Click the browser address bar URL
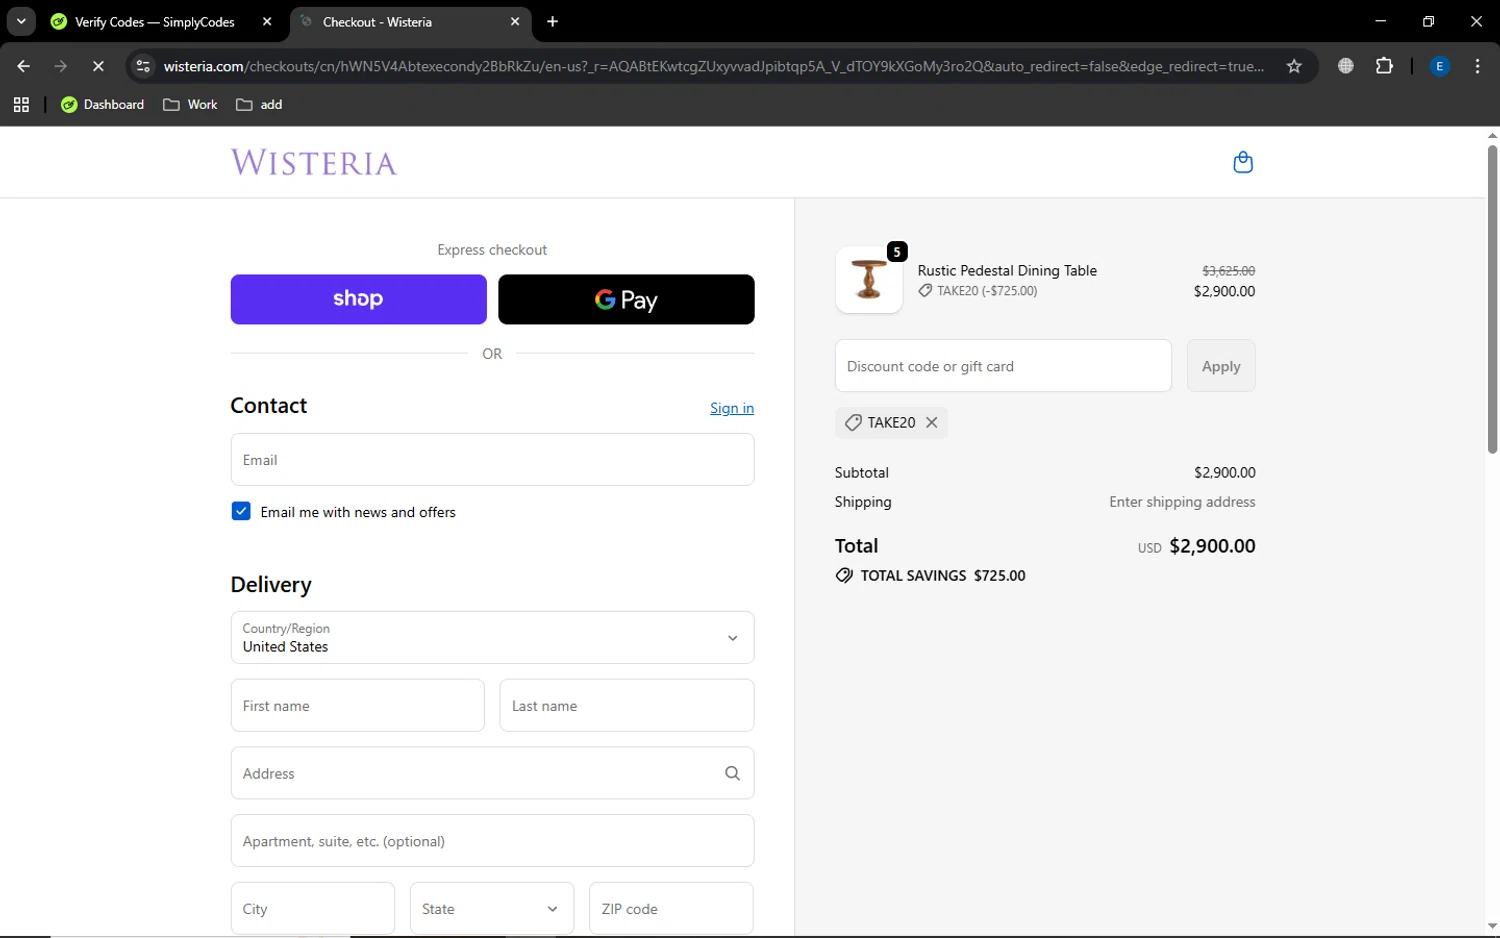The width and height of the screenshot is (1500, 938). 714,66
